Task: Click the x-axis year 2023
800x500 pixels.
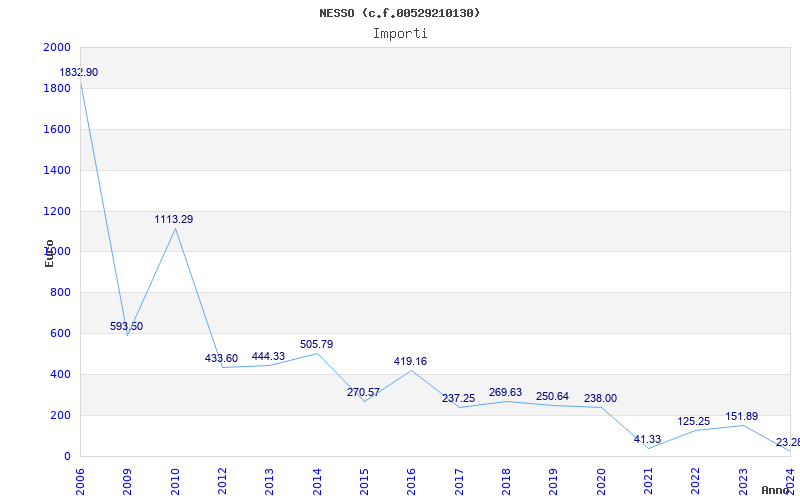Action: pos(743,482)
